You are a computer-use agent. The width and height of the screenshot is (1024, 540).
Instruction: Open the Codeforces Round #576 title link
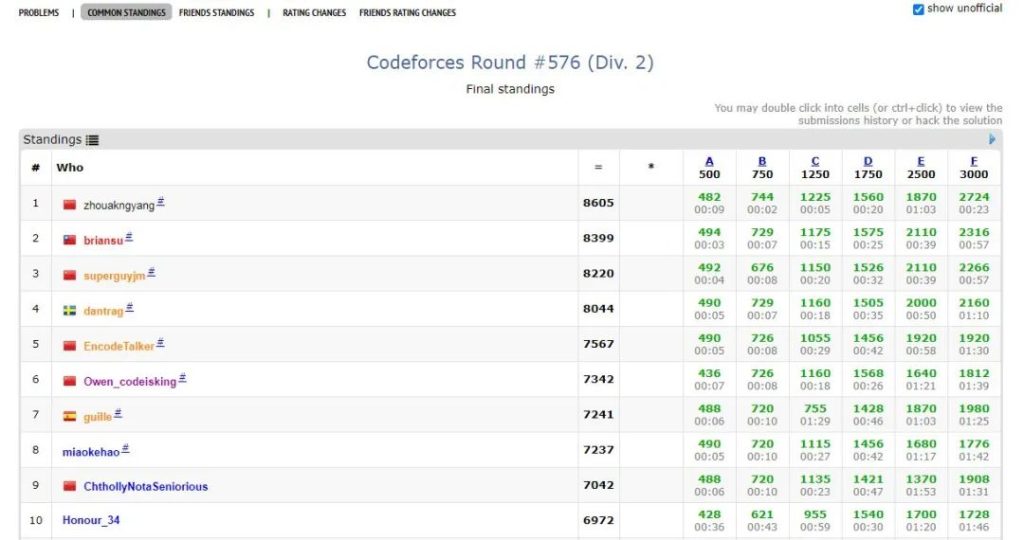pyautogui.click(x=509, y=62)
